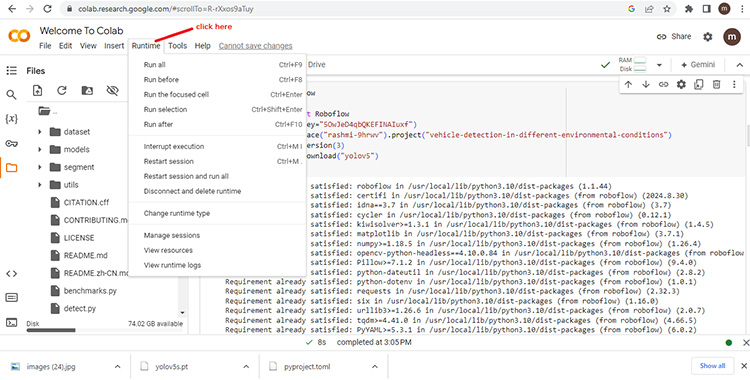Expand the segment folder

[x=40, y=167]
